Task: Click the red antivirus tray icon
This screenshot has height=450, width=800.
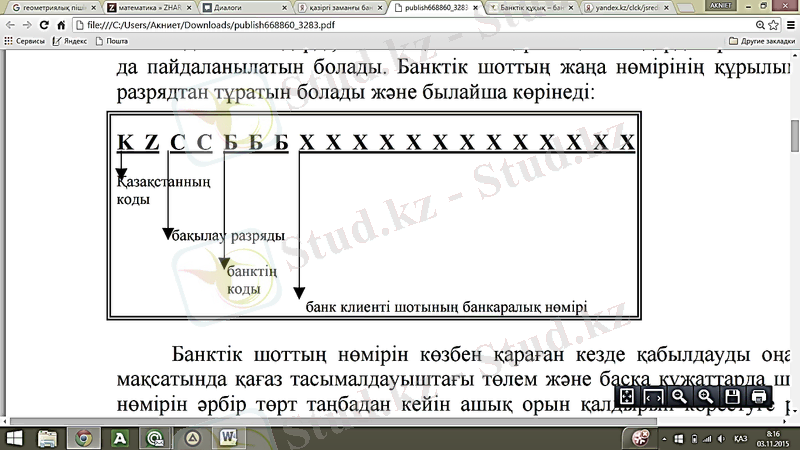Action: click(x=641, y=438)
